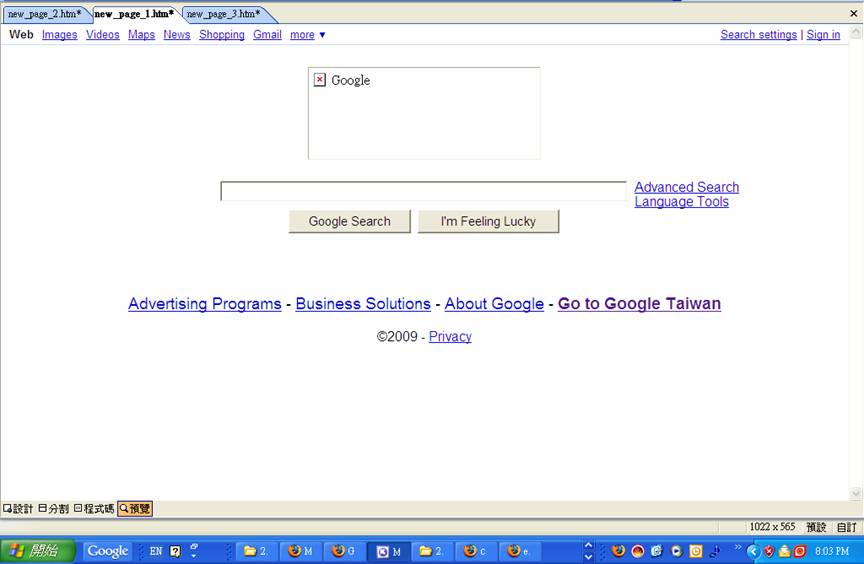This screenshot has height=564, width=864.
Task: Open the Business Solutions link
Action: [363, 304]
